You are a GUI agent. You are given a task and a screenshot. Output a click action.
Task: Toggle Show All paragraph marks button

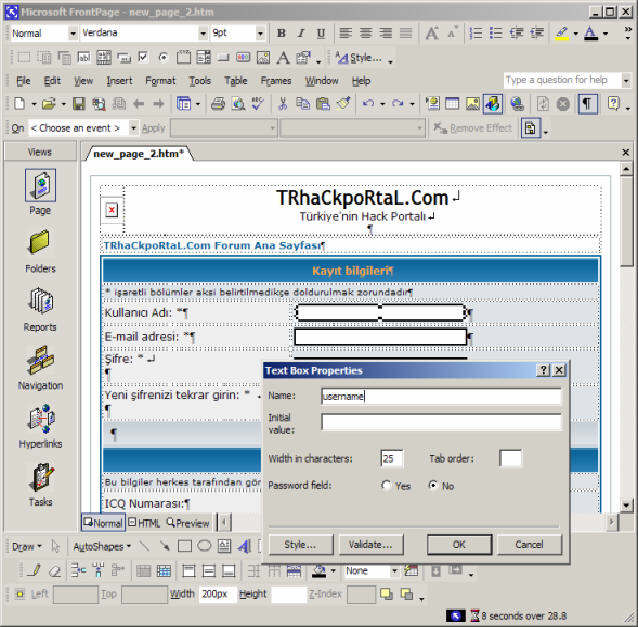pyautogui.click(x=588, y=103)
